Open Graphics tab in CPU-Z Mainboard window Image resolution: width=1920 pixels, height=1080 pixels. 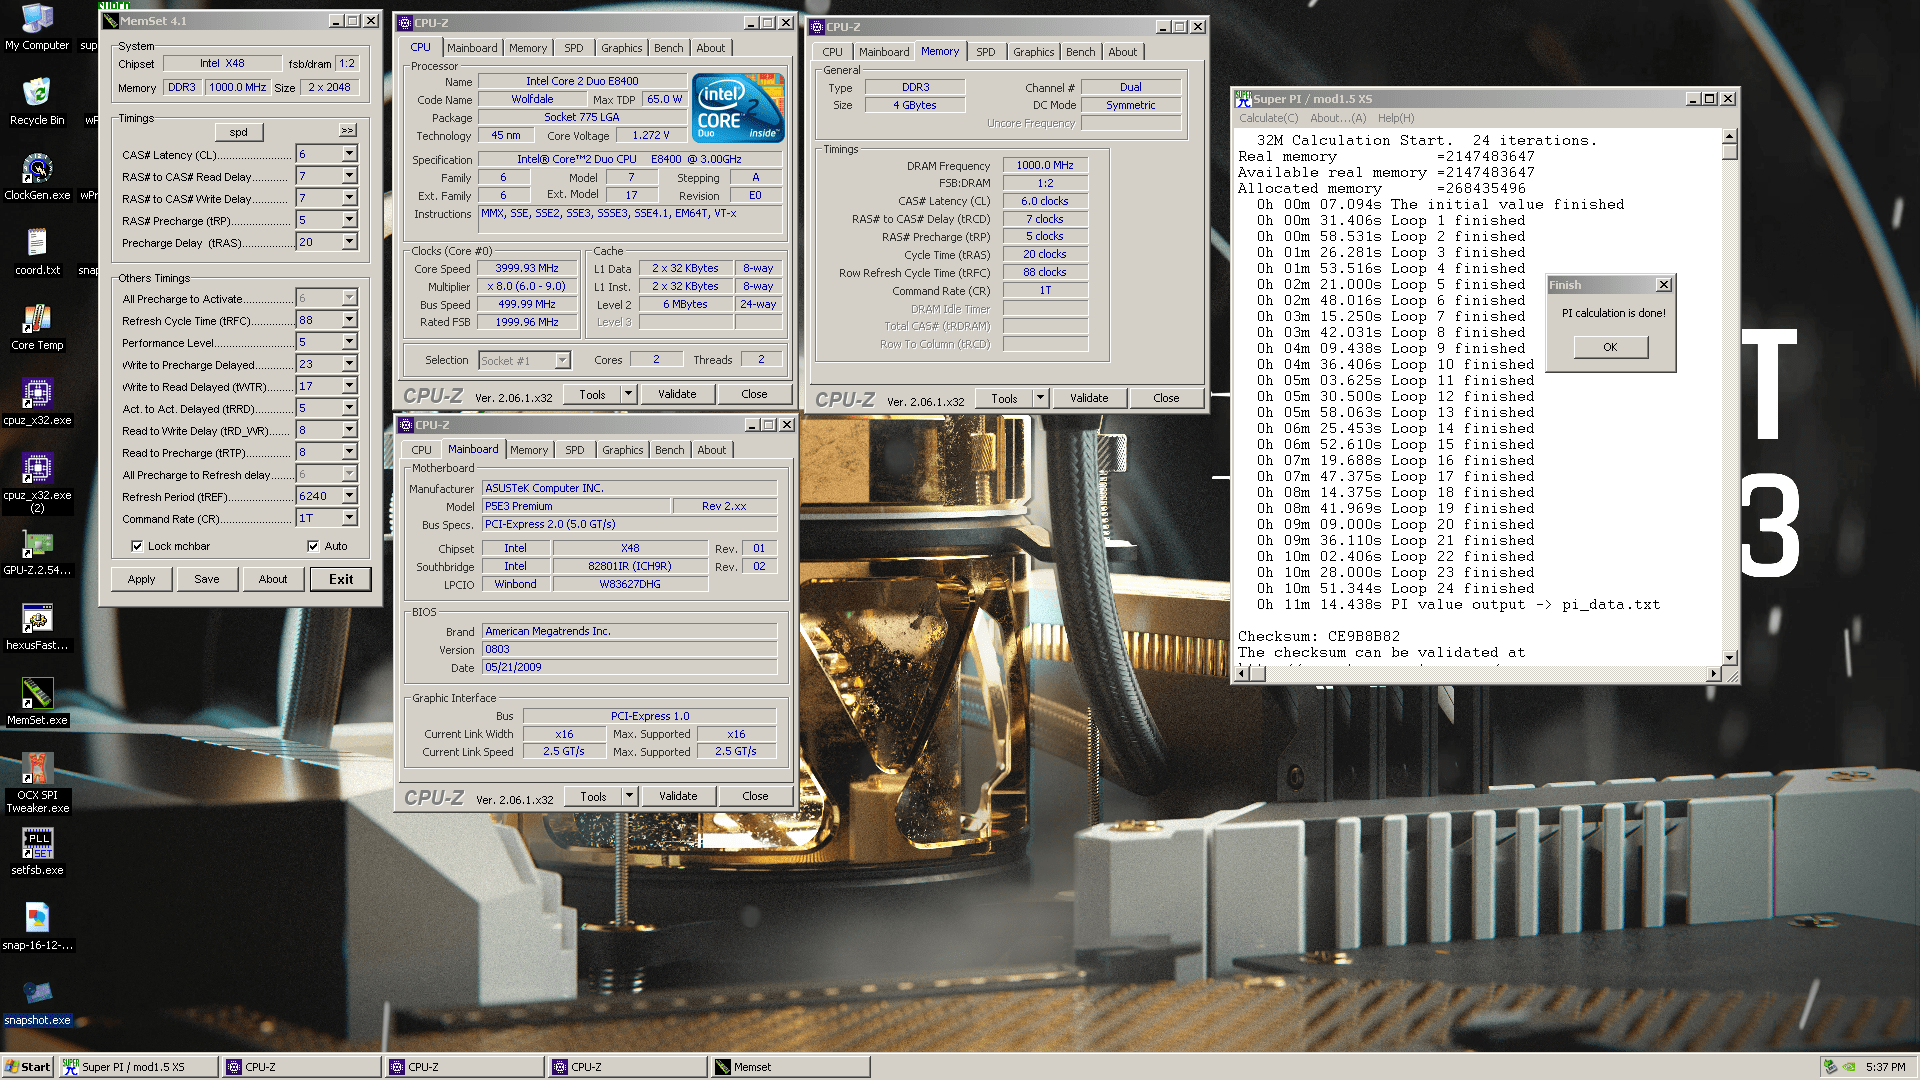point(623,450)
